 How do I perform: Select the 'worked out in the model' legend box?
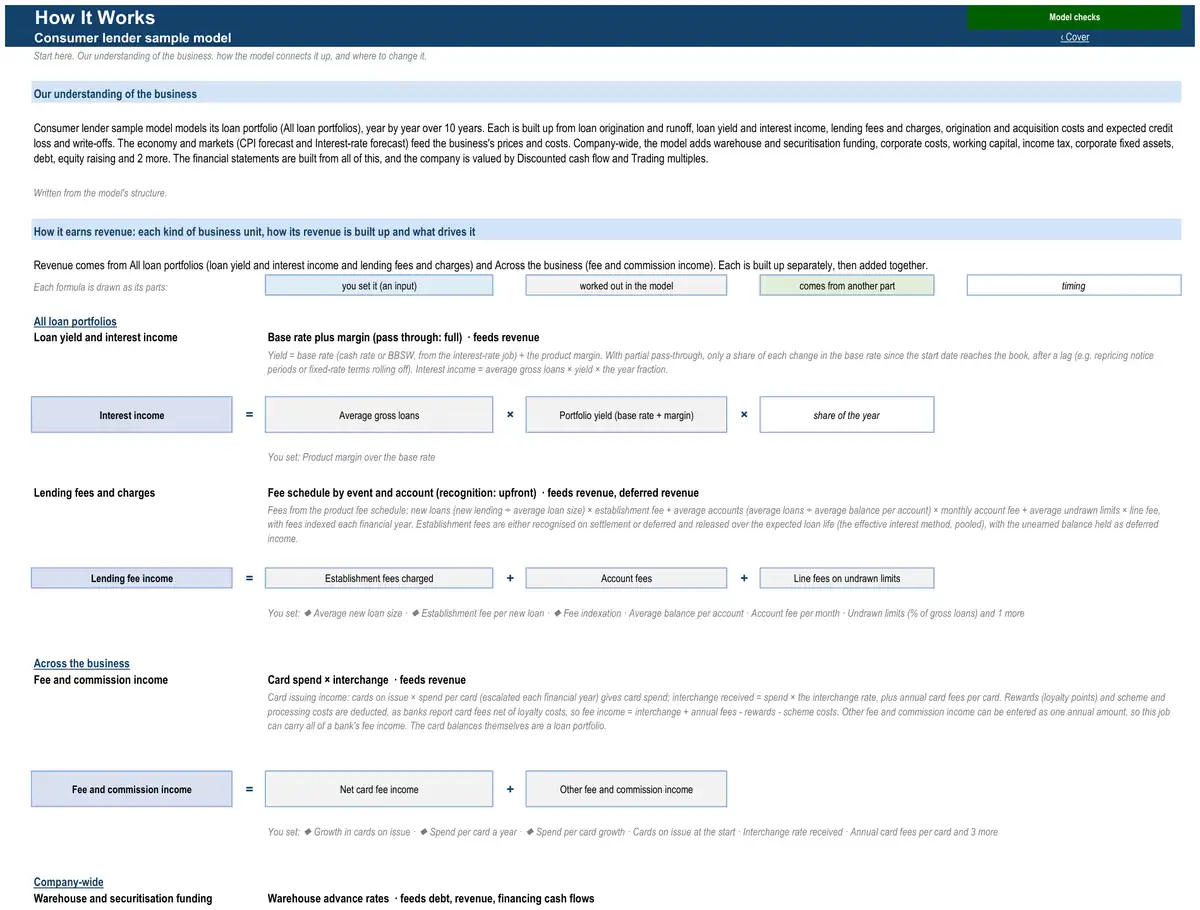[x=626, y=286]
